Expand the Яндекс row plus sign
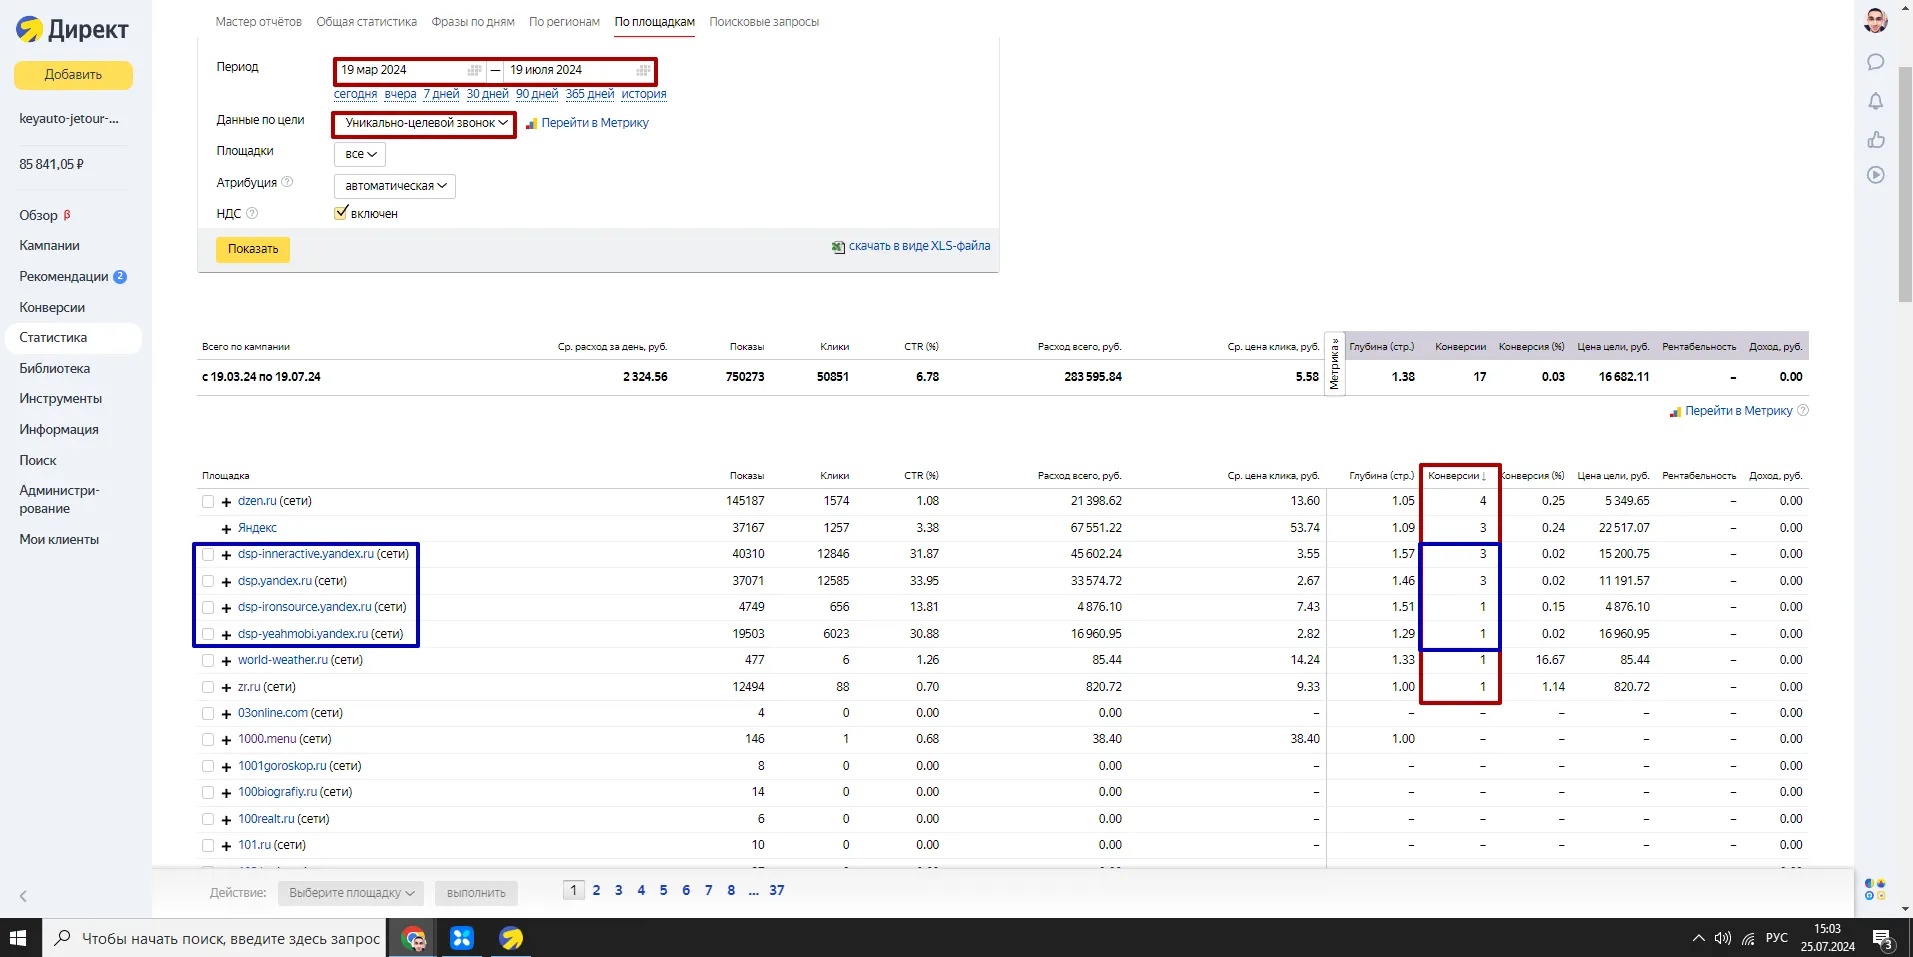The image size is (1913, 957). (x=227, y=528)
